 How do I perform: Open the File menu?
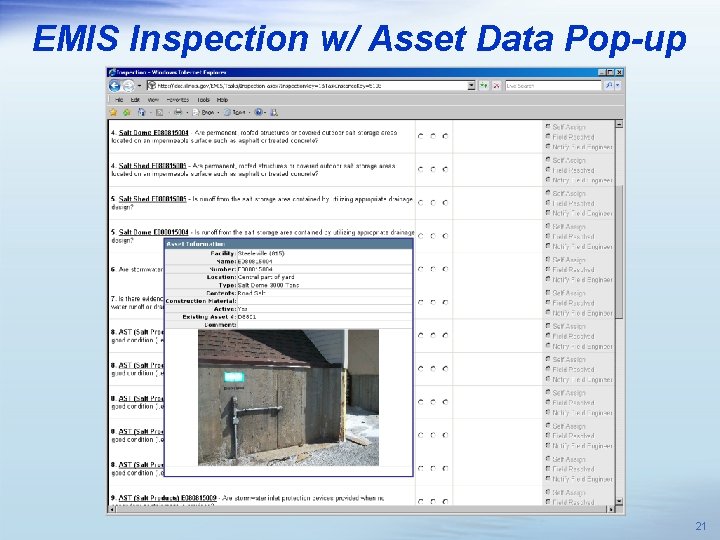coord(119,100)
